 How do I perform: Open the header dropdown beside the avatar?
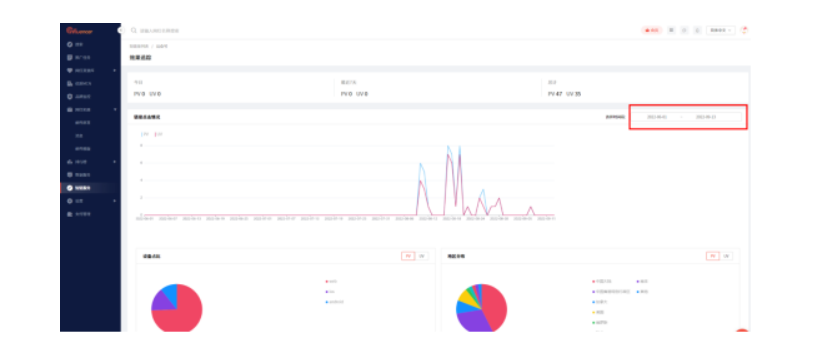pos(721,30)
